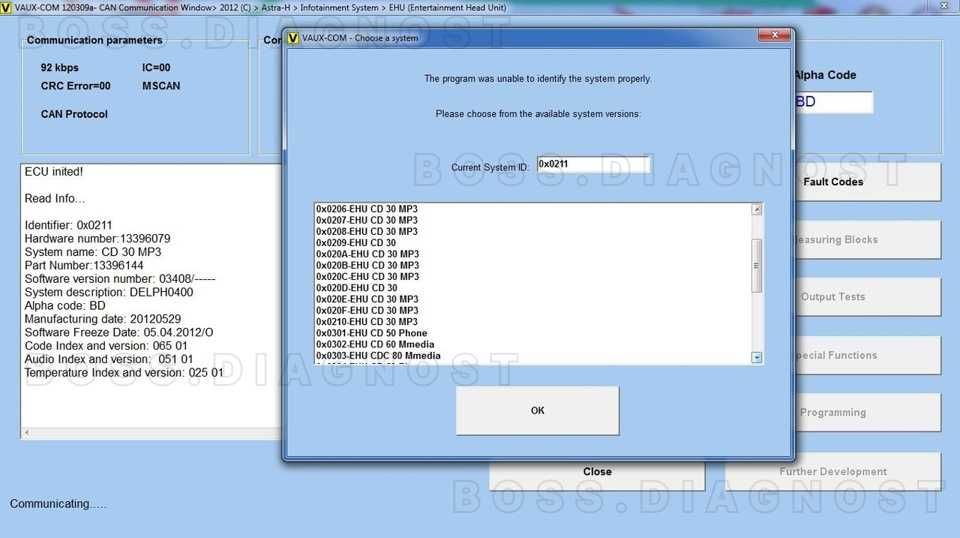
Task: Click Software Freeze Date log line
Action: (x=119, y=332)
